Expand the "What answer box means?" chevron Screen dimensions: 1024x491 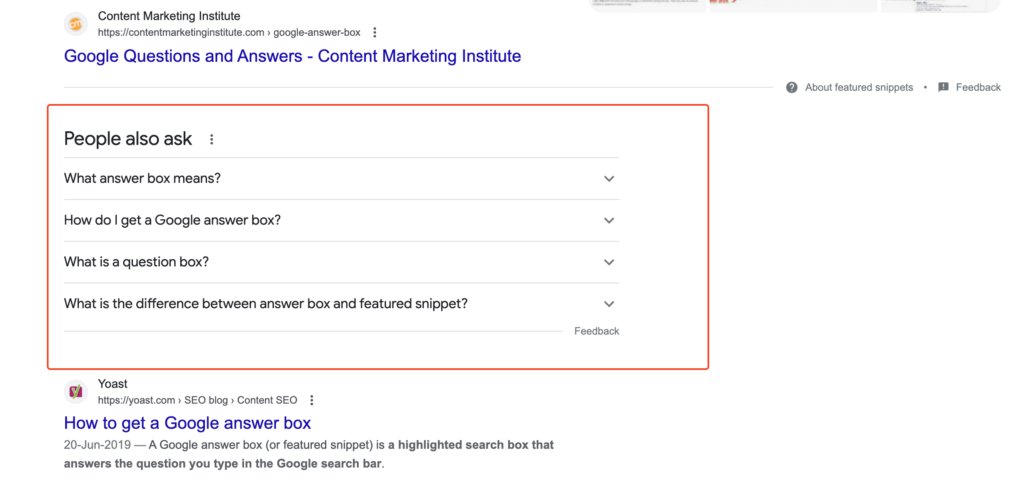(609, 179)
